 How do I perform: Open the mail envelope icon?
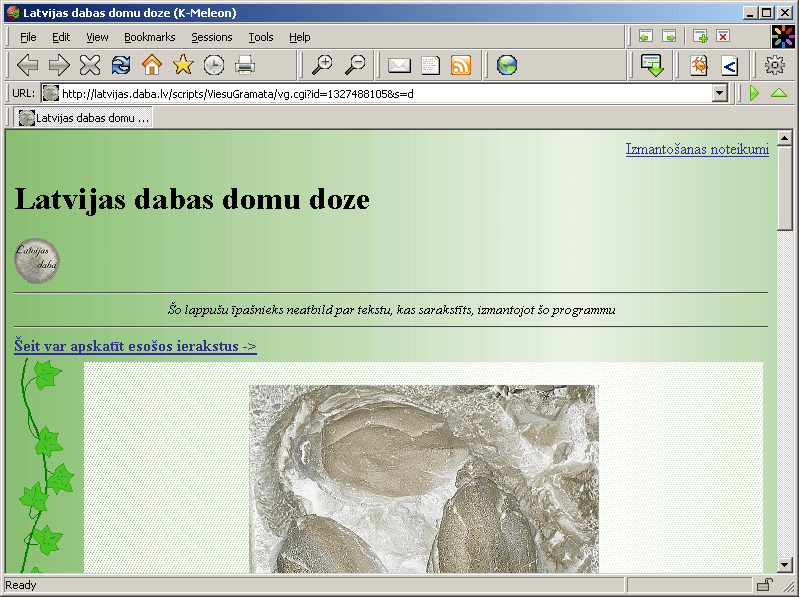coord(400,65)
